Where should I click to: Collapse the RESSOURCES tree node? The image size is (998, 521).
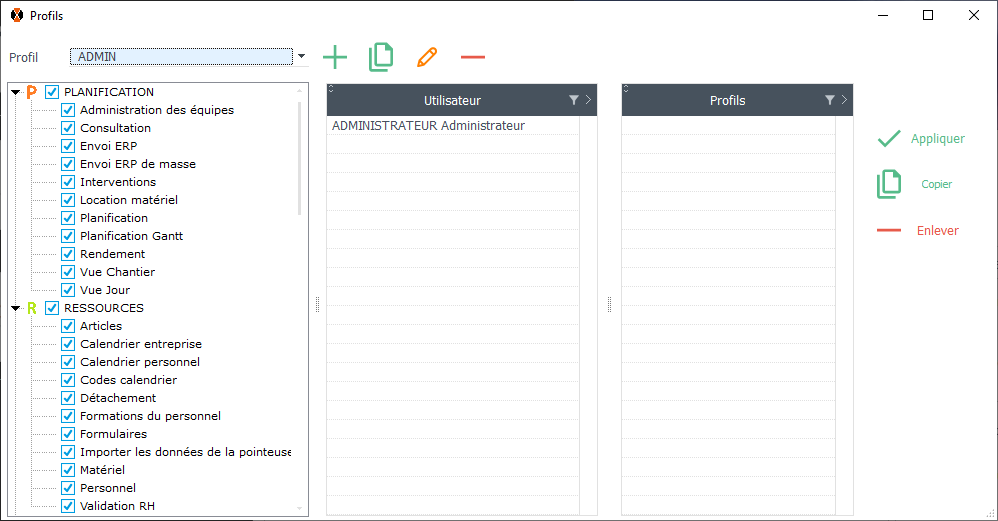click(16, 309)
